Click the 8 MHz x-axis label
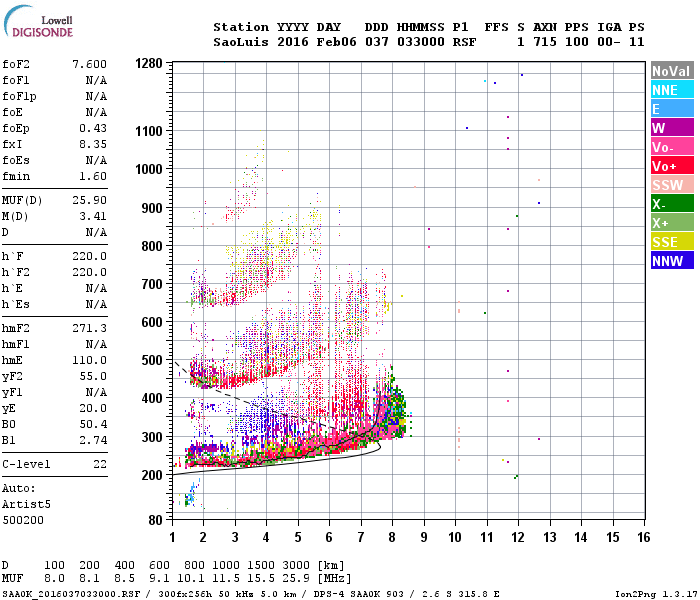 point(392,537)
